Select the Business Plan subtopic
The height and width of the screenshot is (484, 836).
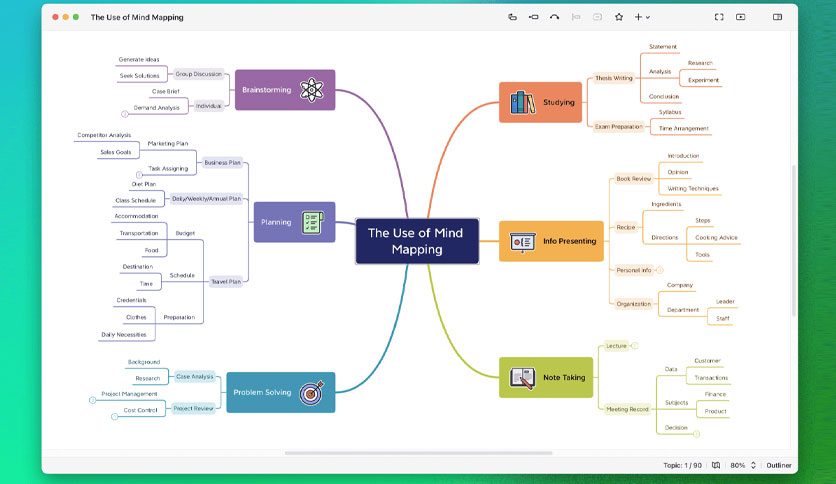point(222,163)
